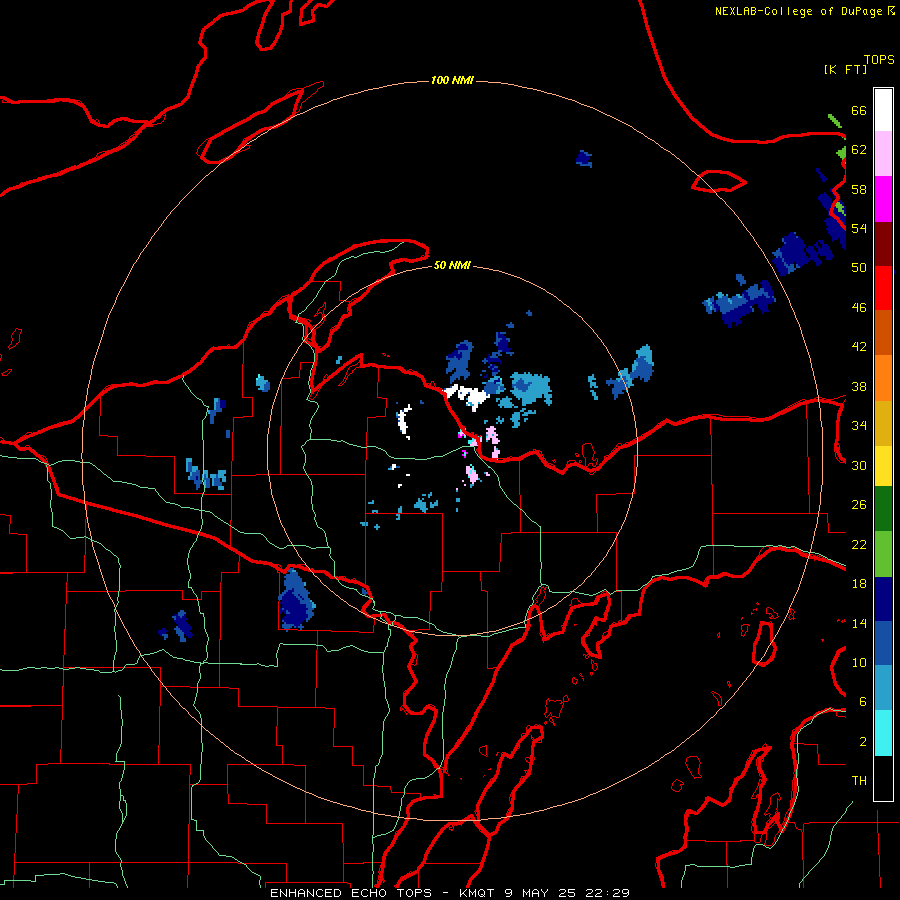Click the yellow 34 kft legend swatch
The height and width of the screenshot is (900, 900).
883,466
